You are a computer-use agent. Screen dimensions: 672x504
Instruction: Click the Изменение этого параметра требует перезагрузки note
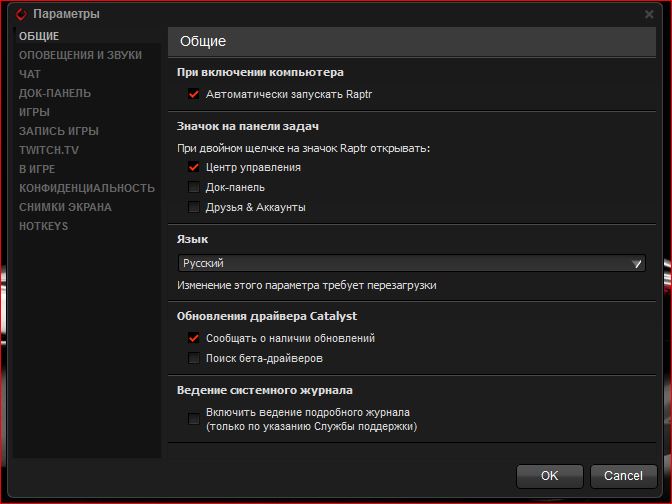[307, 285]
